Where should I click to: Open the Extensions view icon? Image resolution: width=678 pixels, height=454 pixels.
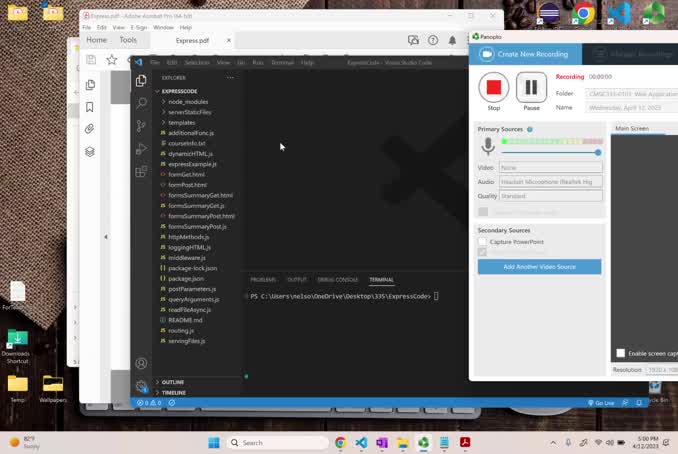[x=141, y=172]
